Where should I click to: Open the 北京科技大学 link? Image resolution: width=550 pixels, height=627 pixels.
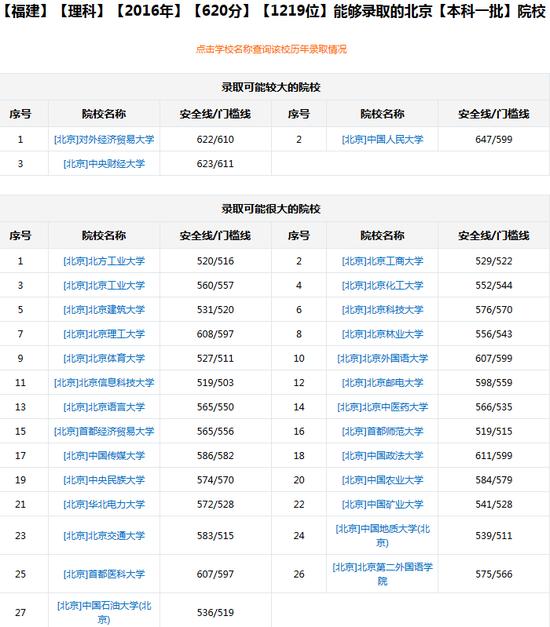coord(382,310)
